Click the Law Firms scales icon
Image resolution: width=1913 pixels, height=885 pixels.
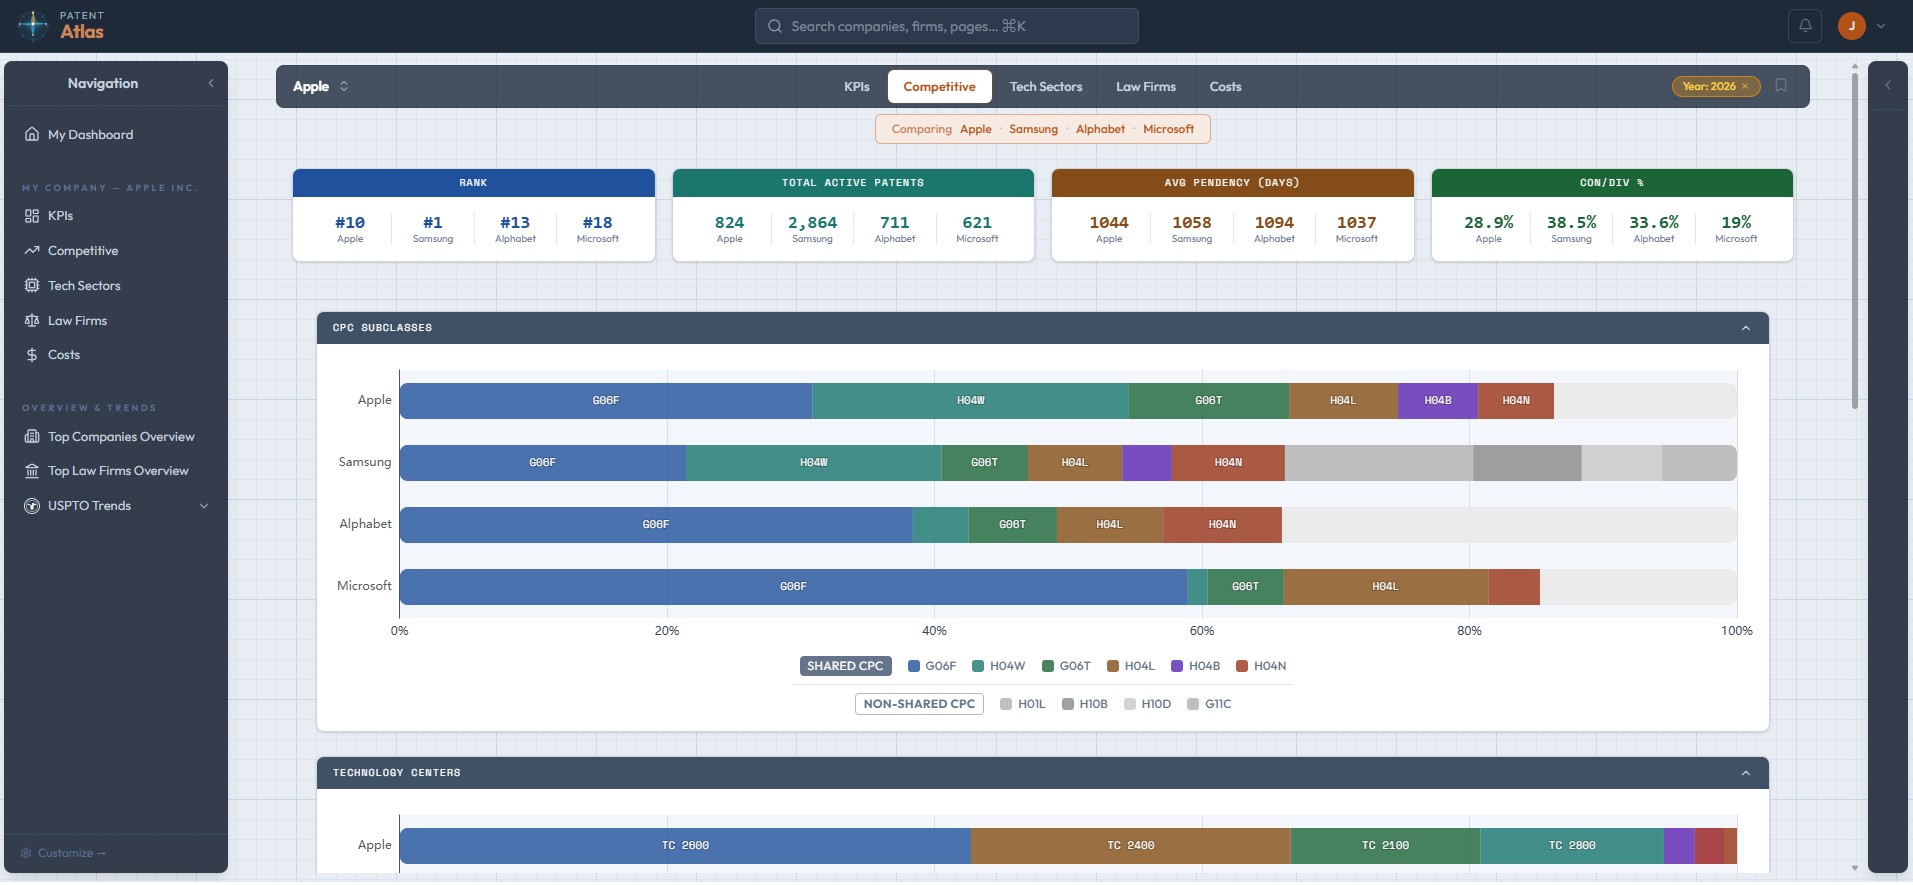32,321
